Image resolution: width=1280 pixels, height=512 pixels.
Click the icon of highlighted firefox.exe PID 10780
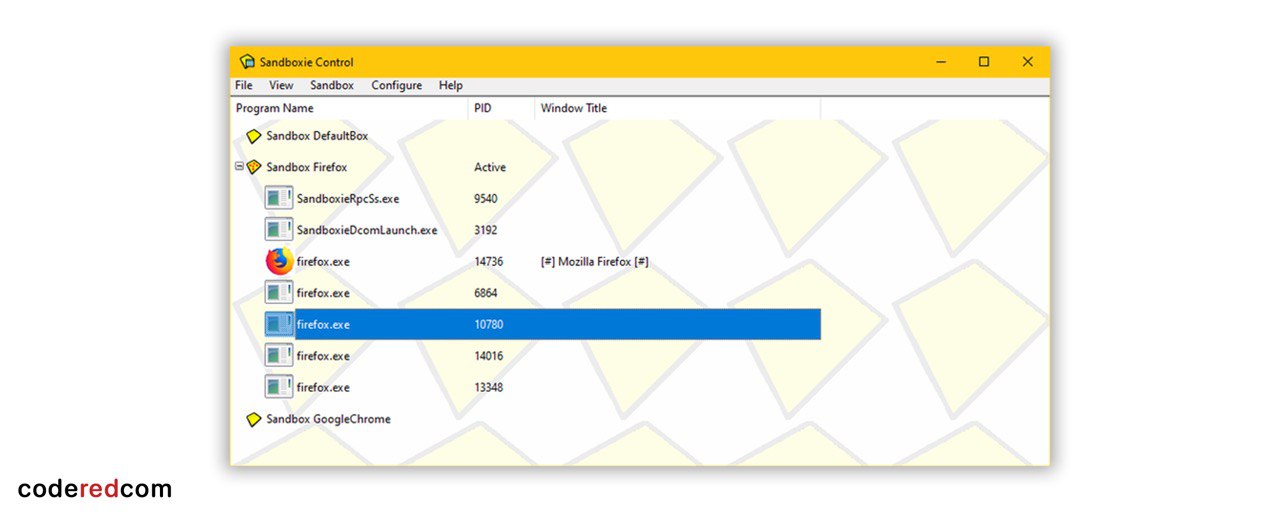pyautogui.click(x=279, y=324)
